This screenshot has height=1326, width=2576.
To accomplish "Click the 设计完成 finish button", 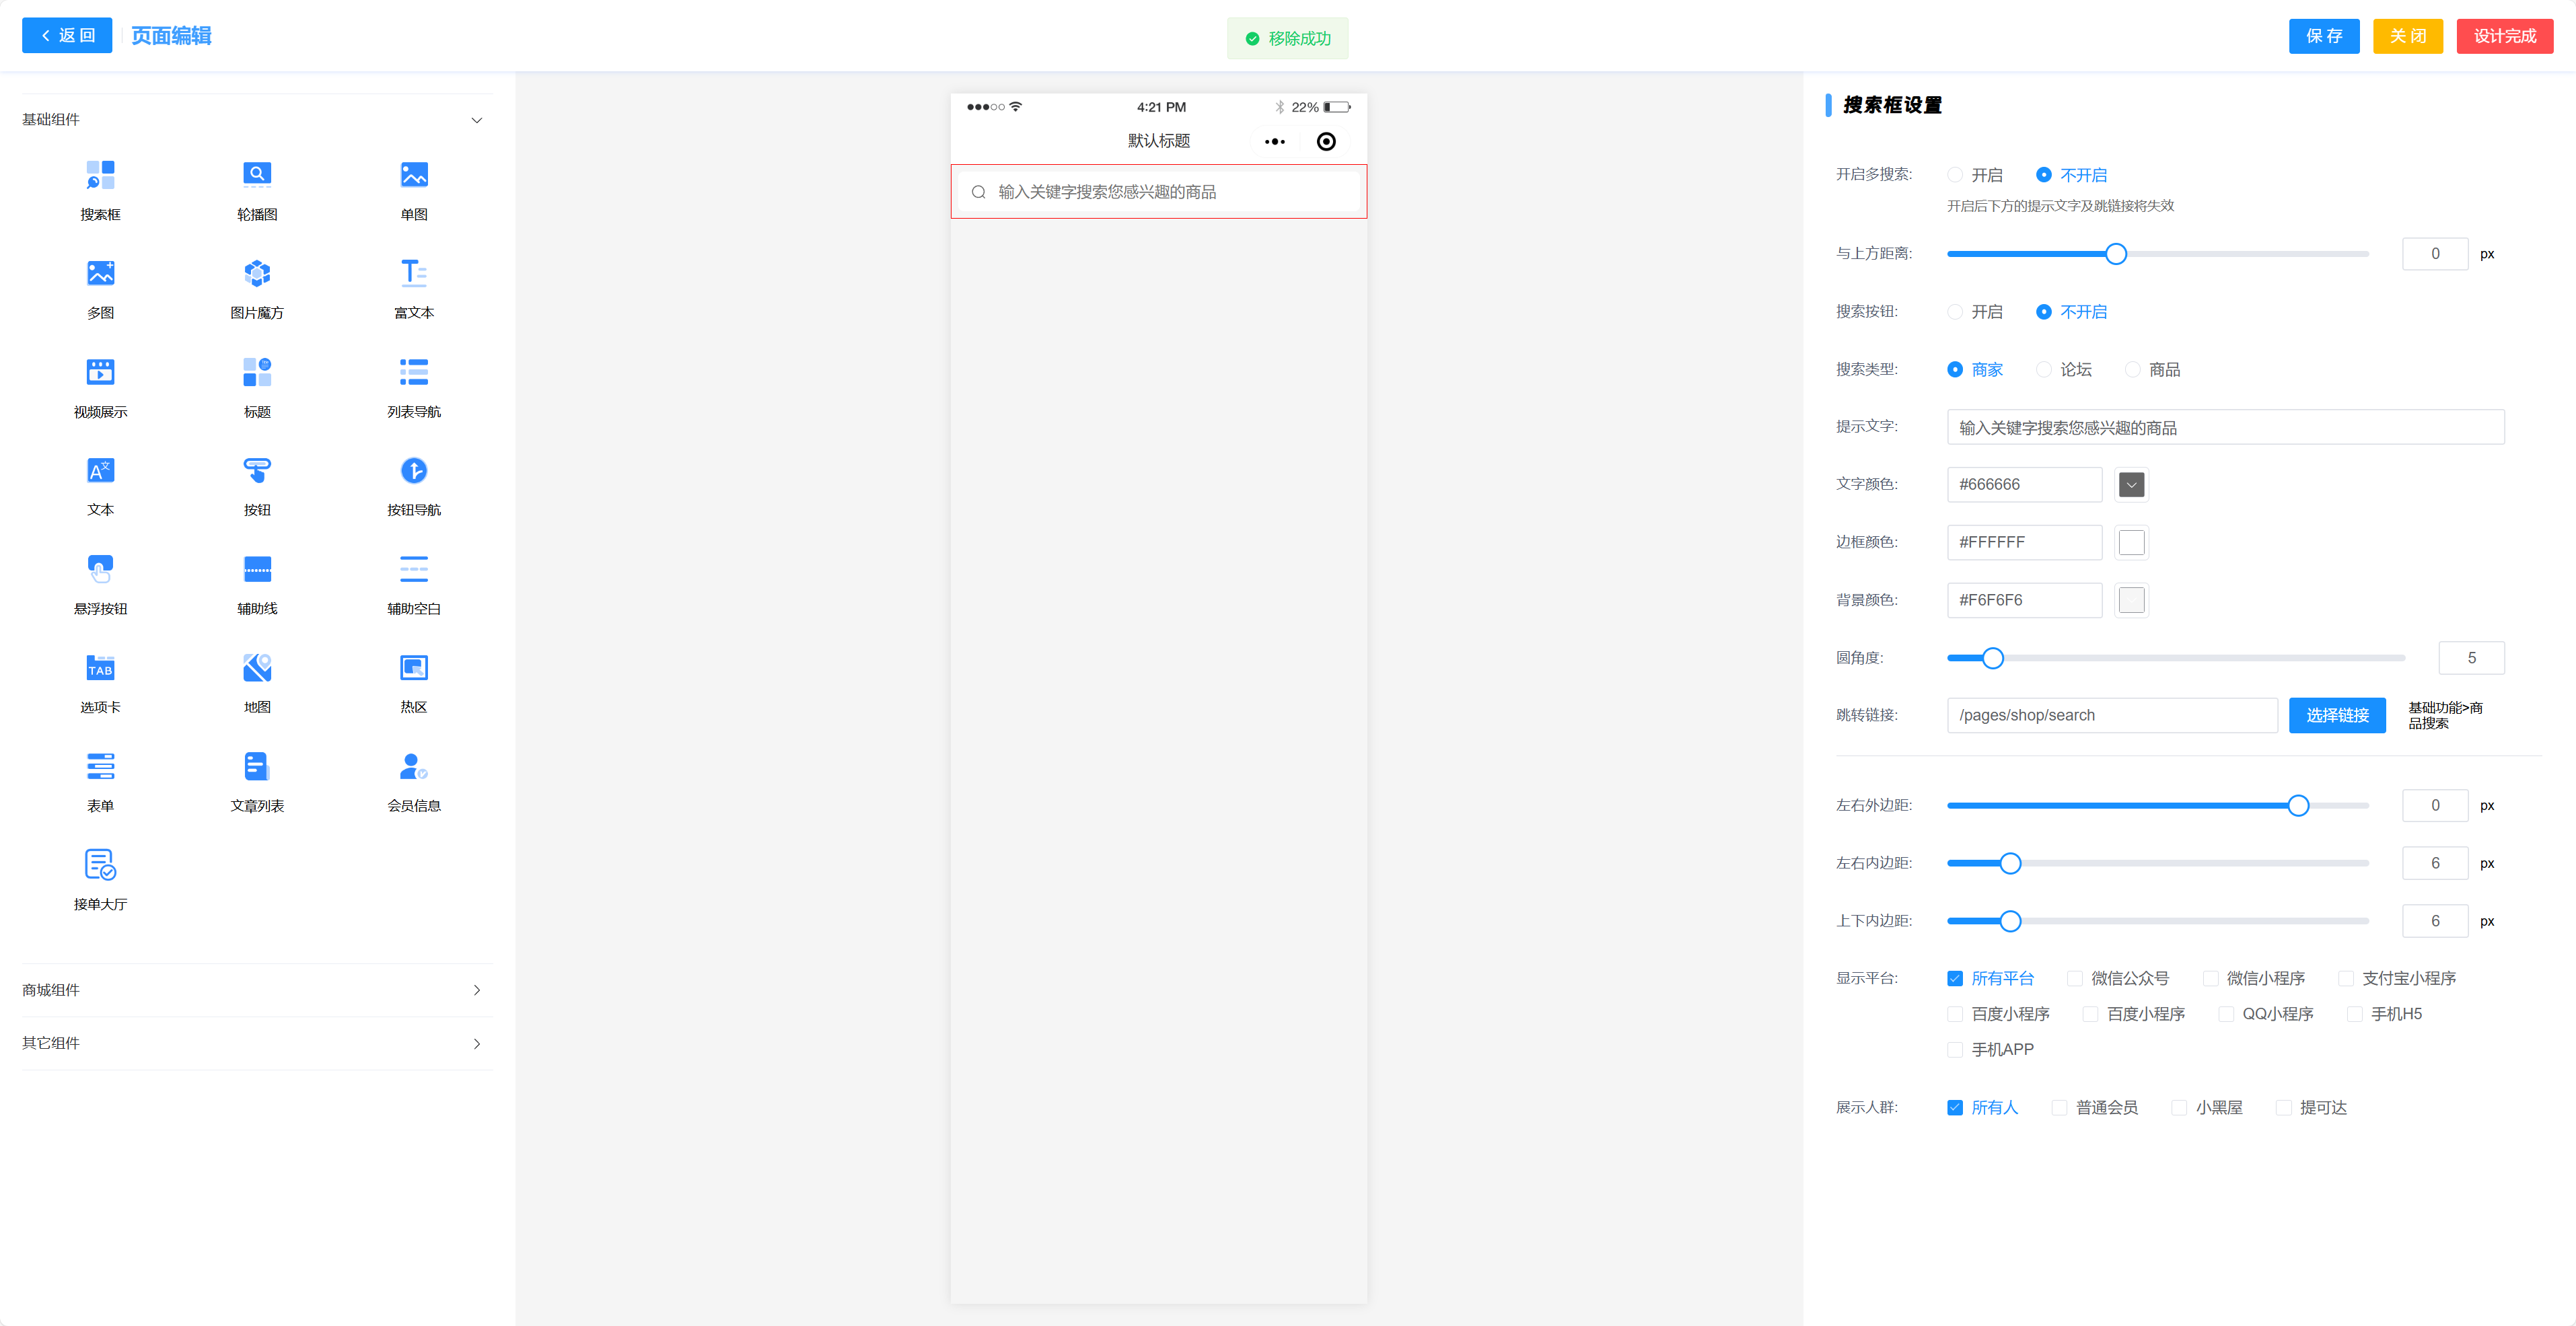I will coord(2504,36).
